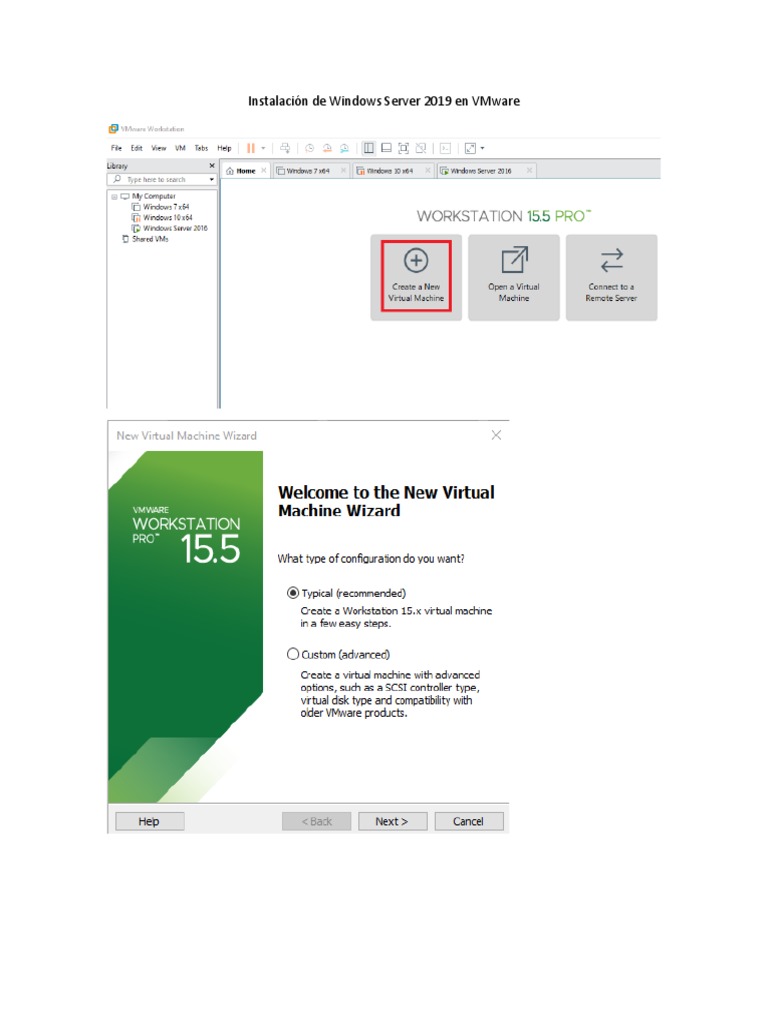768x1024 pixels.
Task: Select Shared VMs in the library tree
Action: [150, 239]
